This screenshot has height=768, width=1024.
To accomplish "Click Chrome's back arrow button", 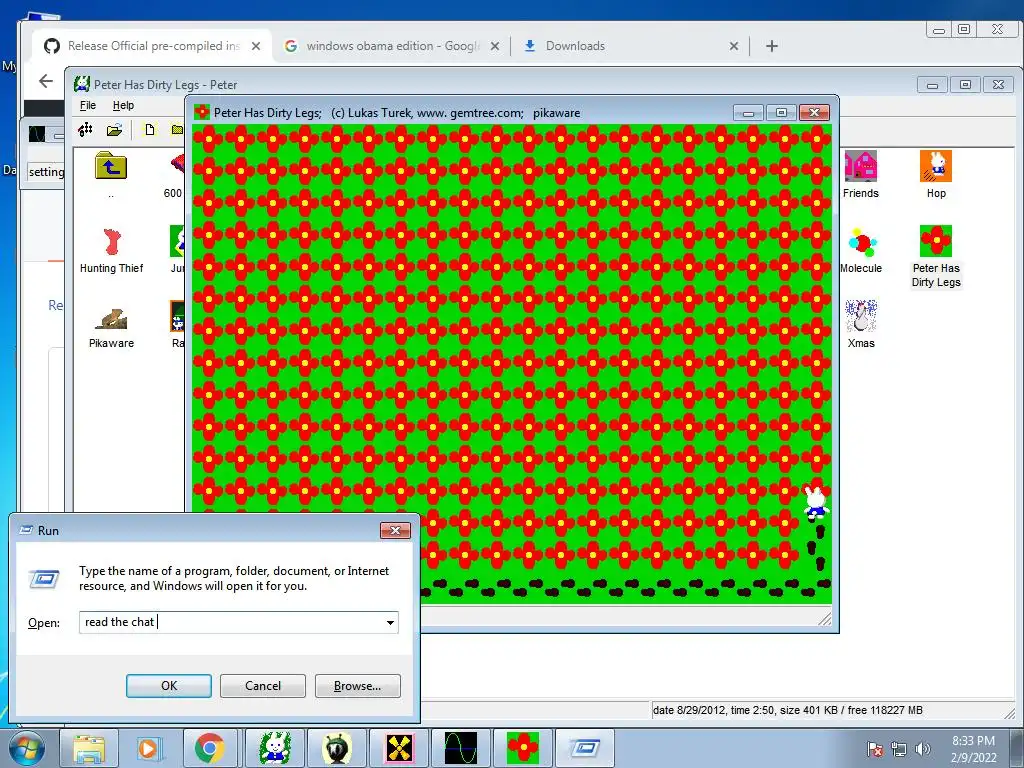I will click(x=46, y=81).
